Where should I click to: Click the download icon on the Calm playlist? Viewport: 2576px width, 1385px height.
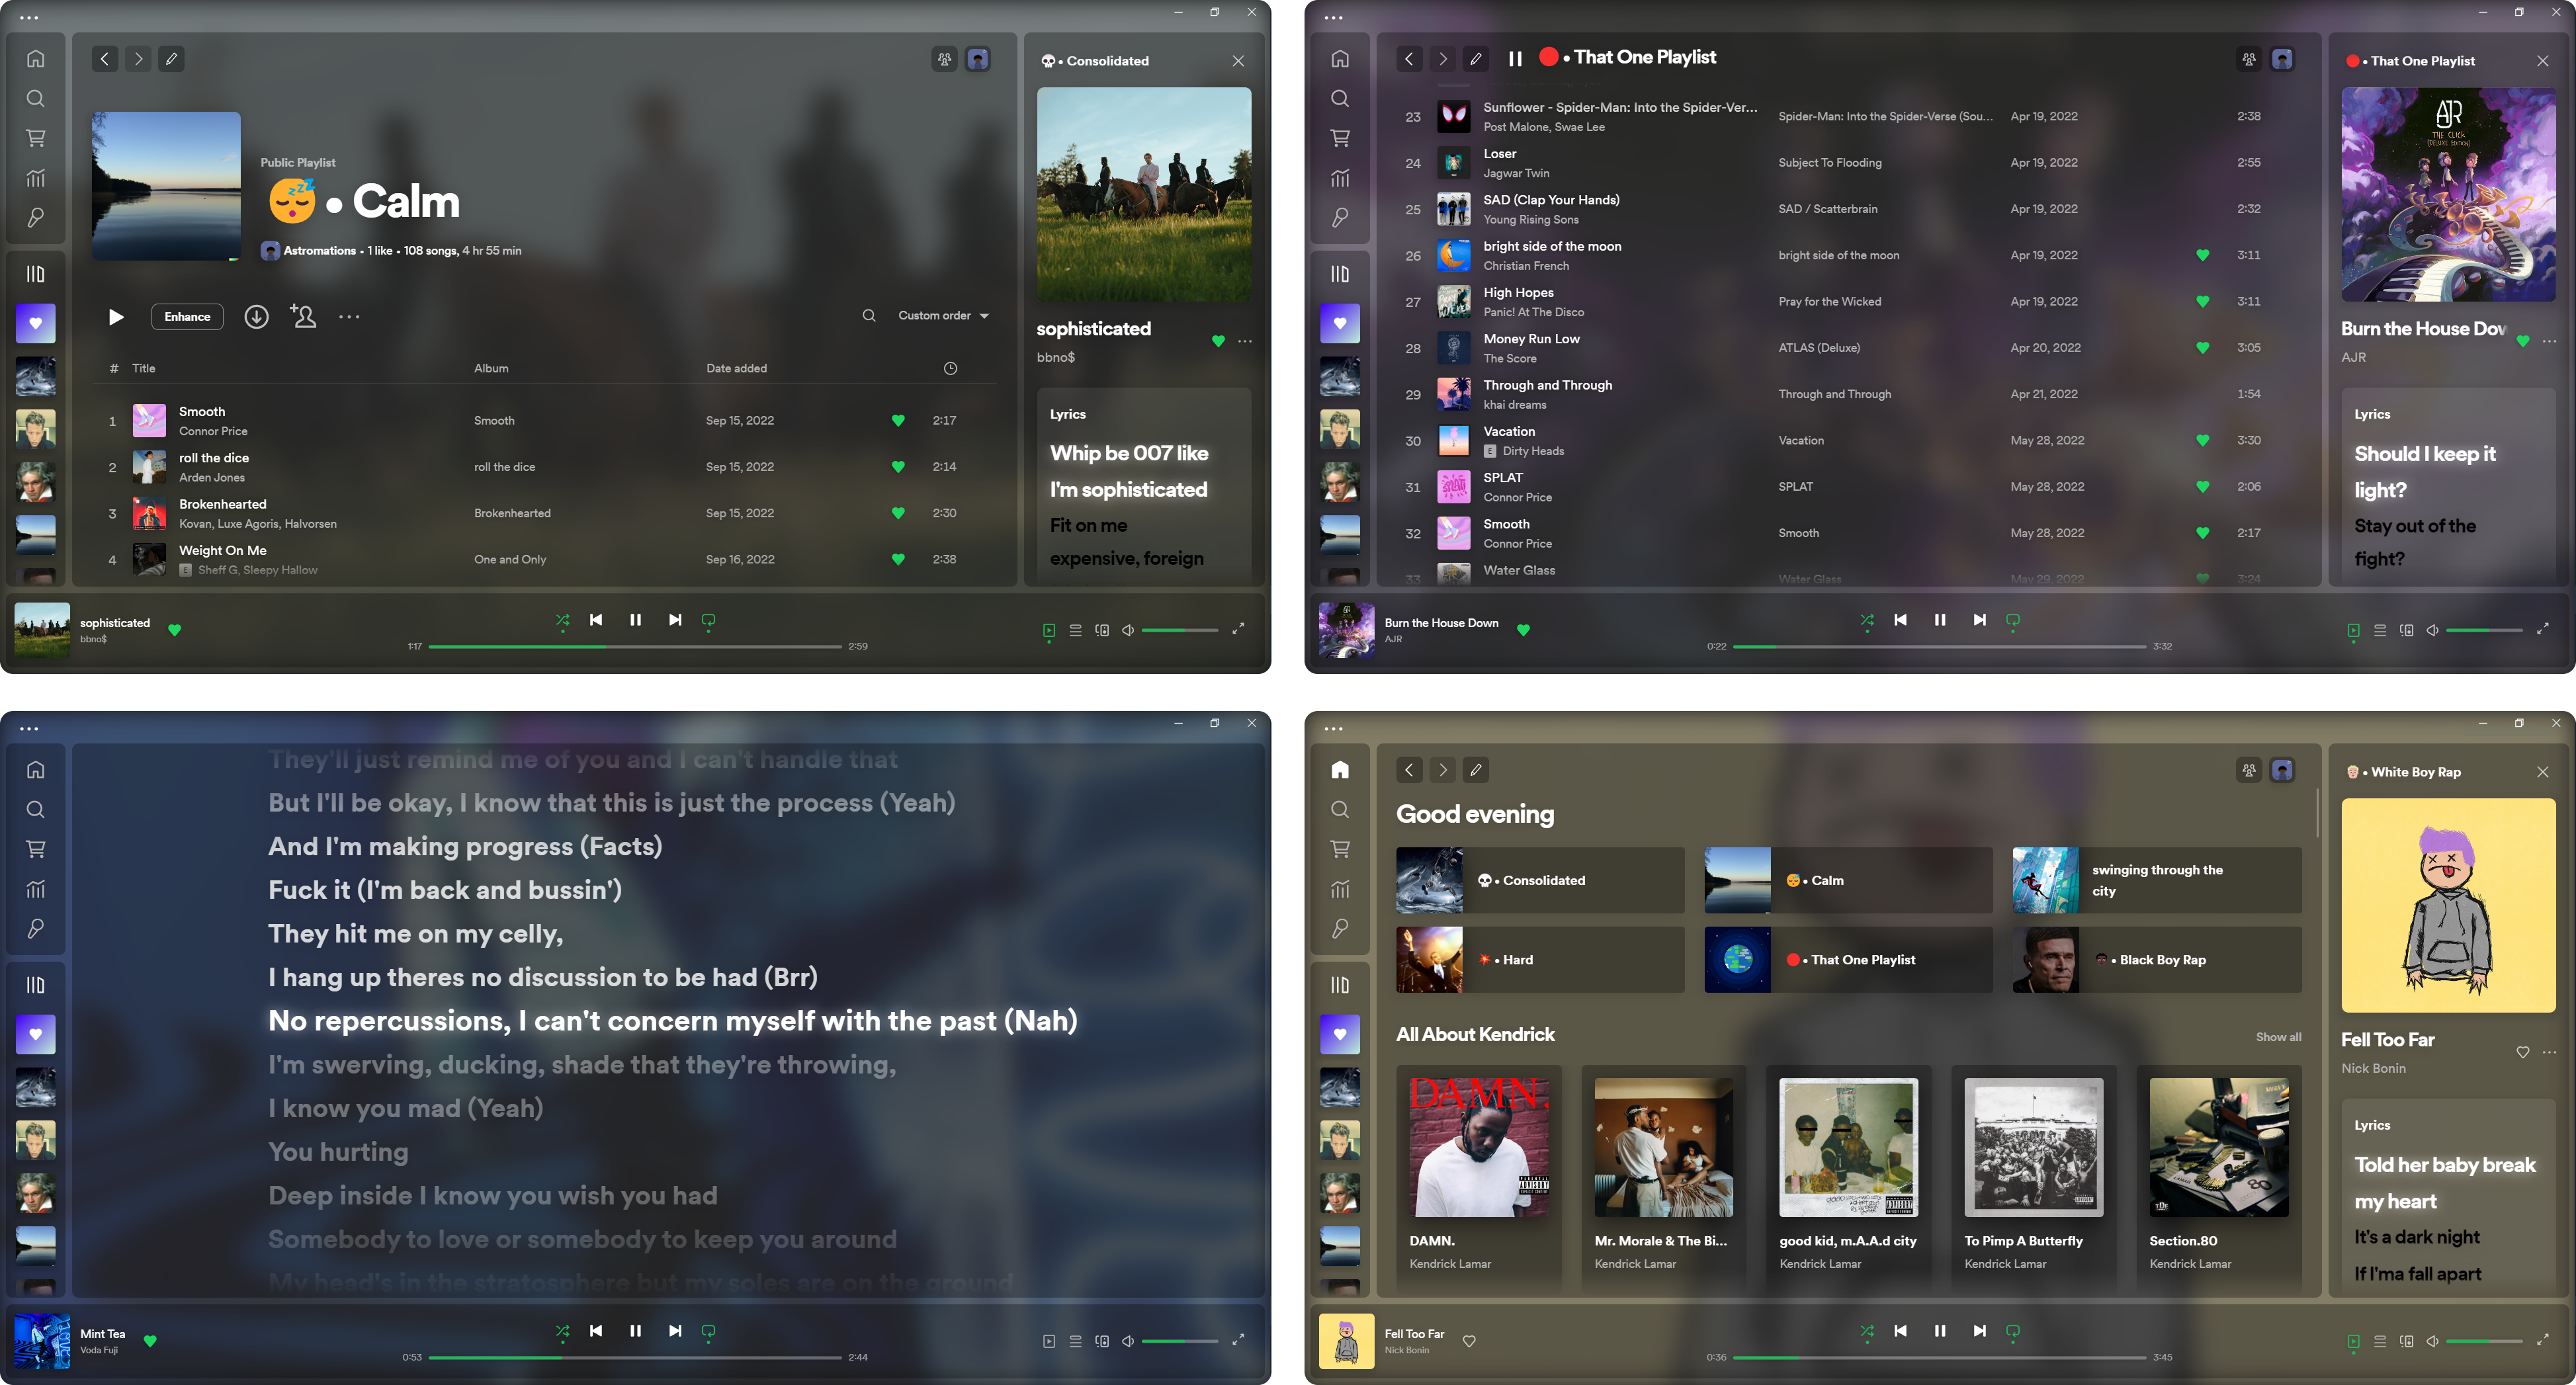pos(256,317)
